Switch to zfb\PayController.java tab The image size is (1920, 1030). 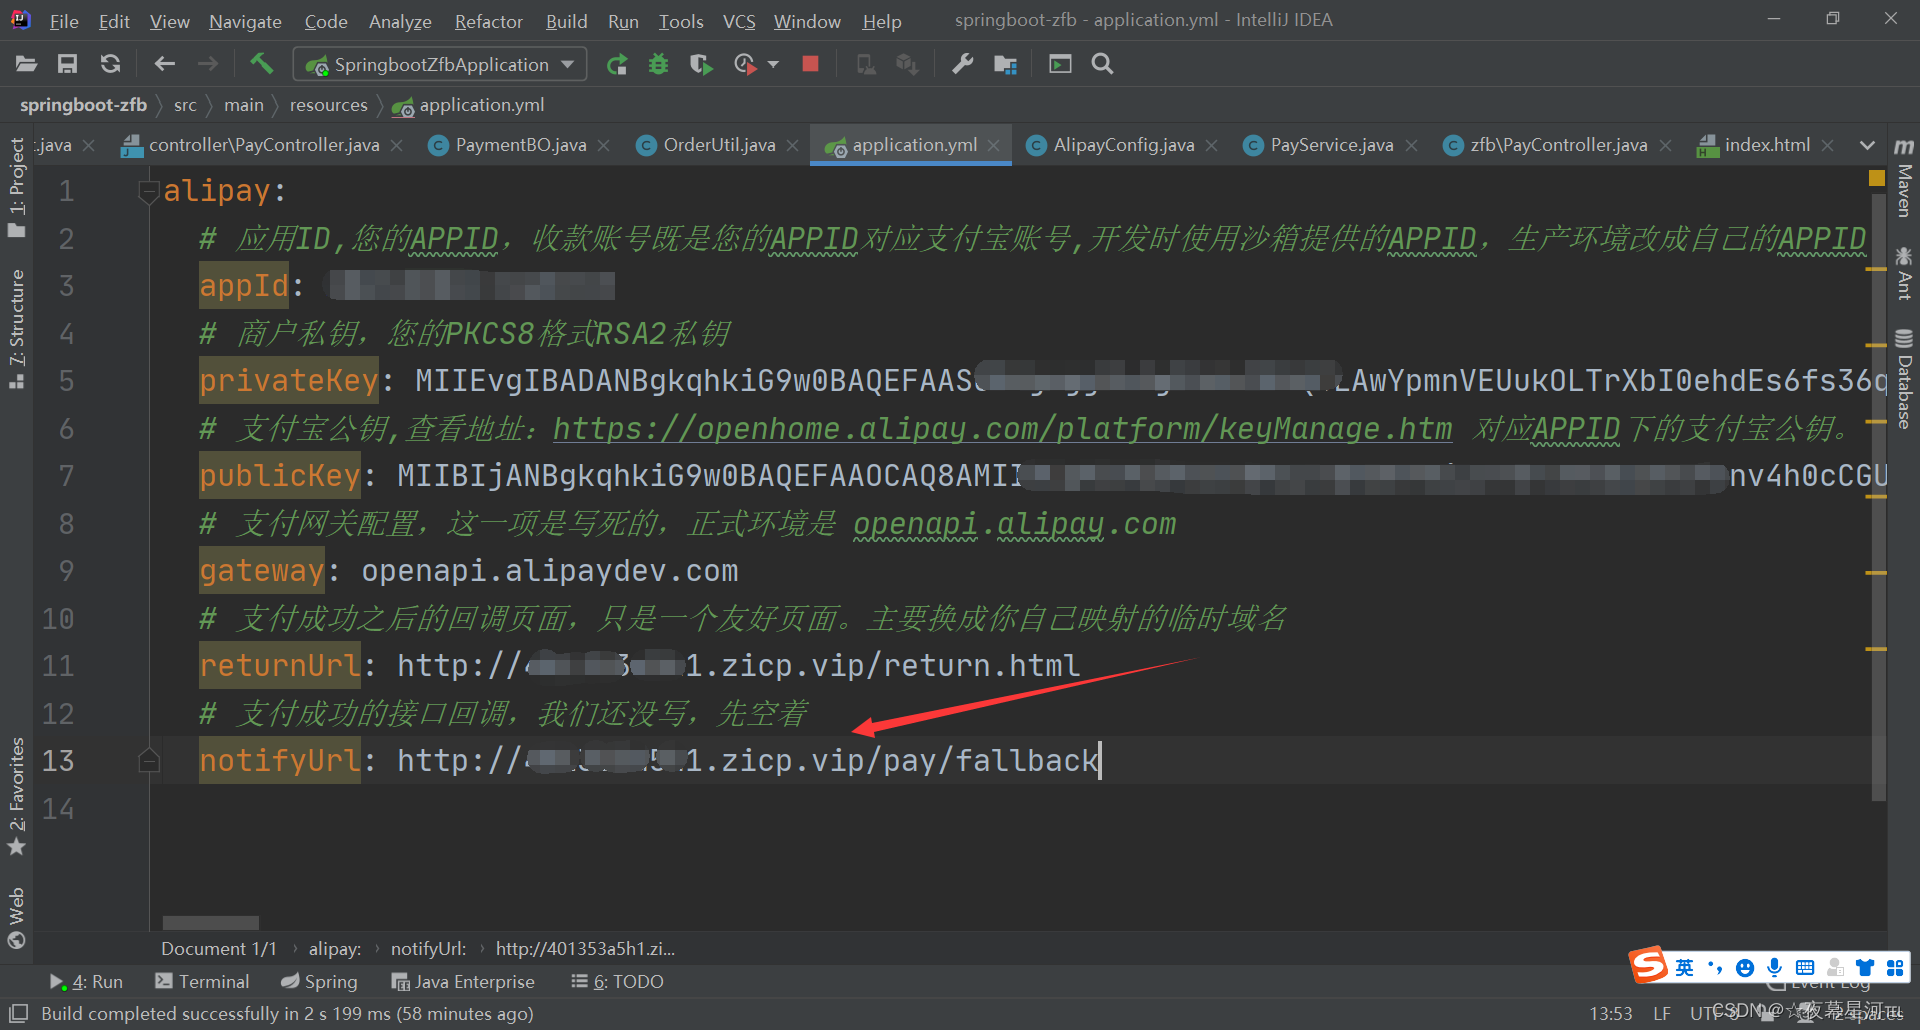pyautogui.click(x=1557, y=145)
